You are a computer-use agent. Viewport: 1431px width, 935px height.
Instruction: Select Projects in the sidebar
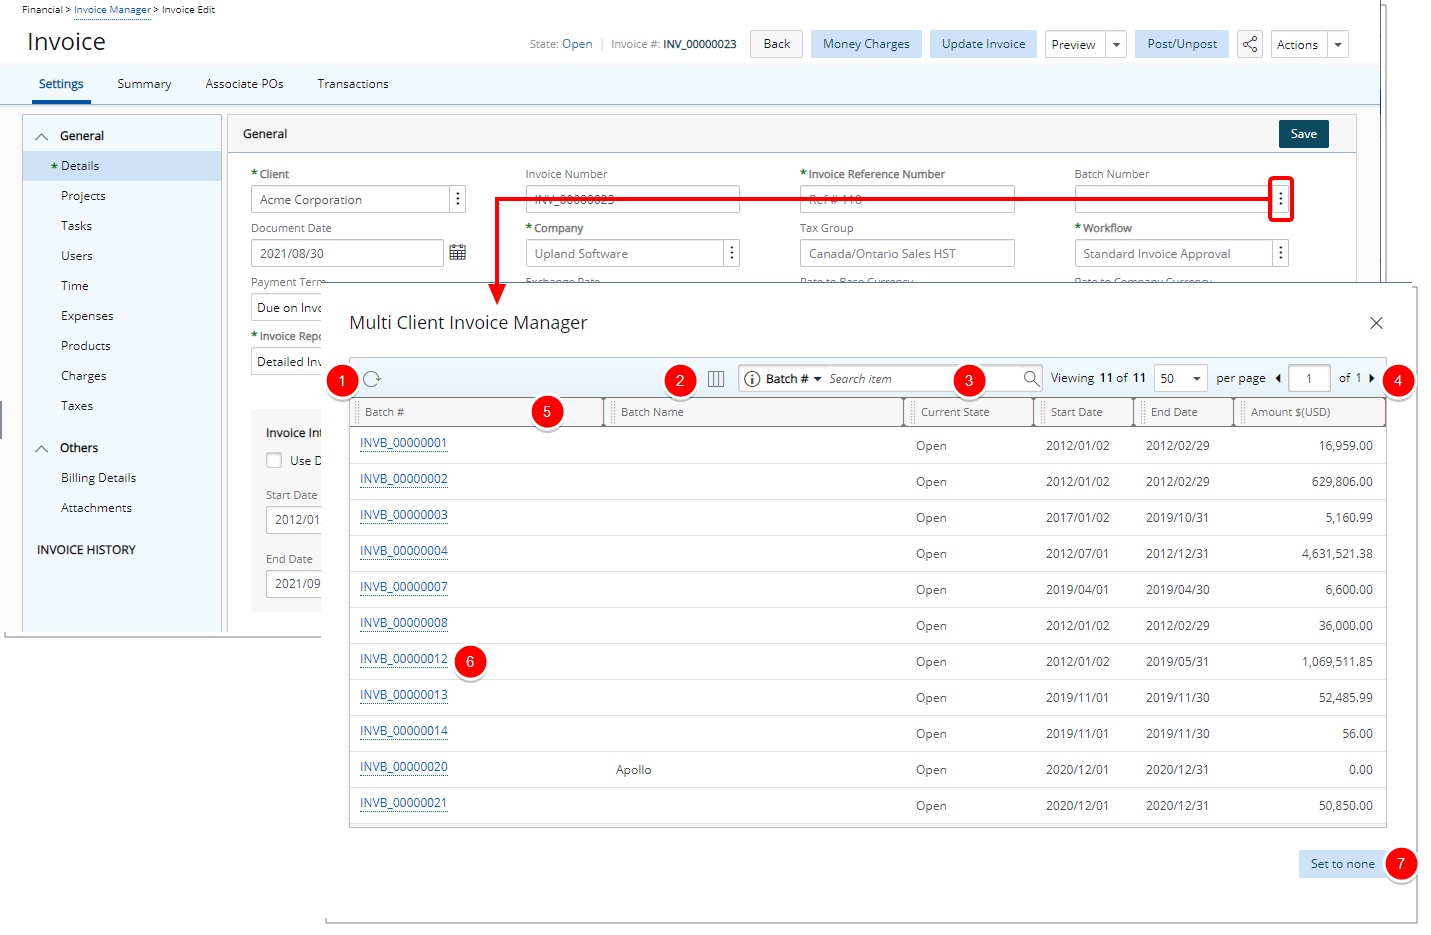click(x=83, y=196)
